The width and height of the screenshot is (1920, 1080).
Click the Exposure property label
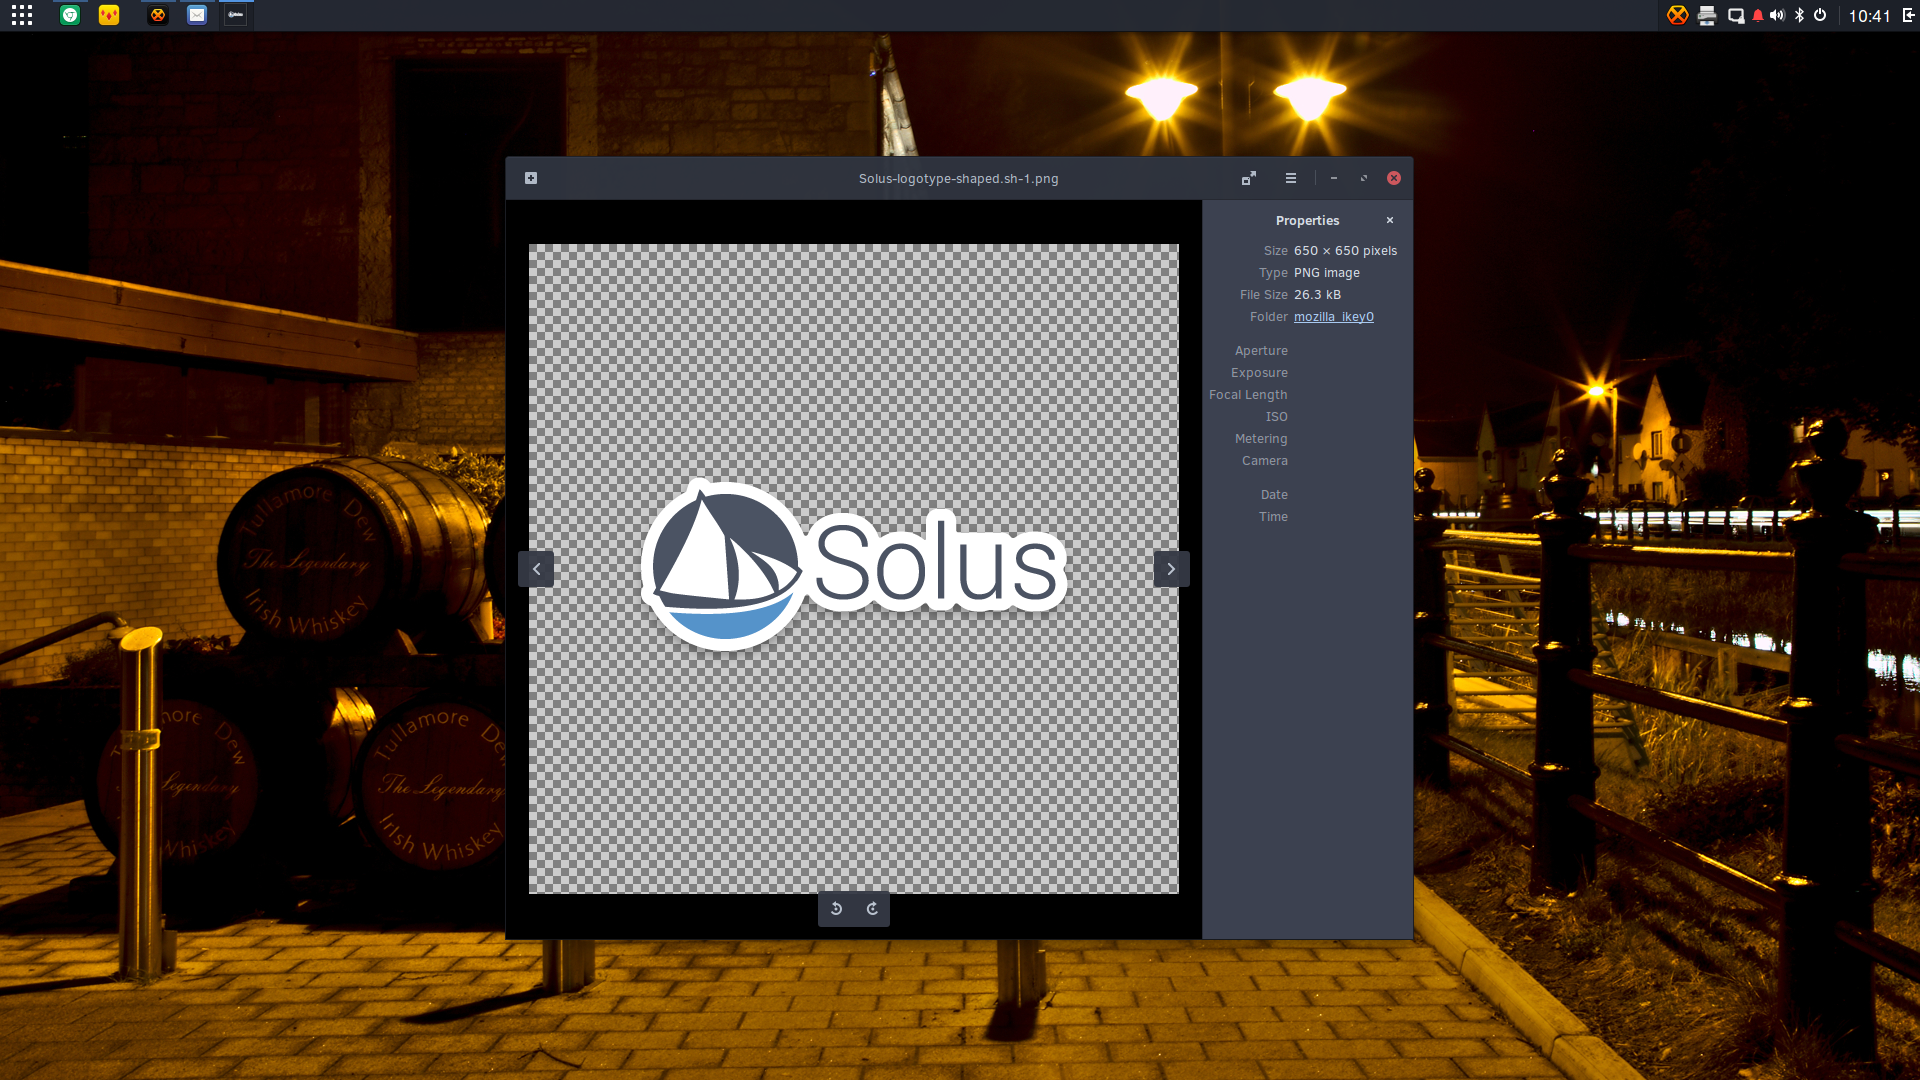coord(1259,373)
